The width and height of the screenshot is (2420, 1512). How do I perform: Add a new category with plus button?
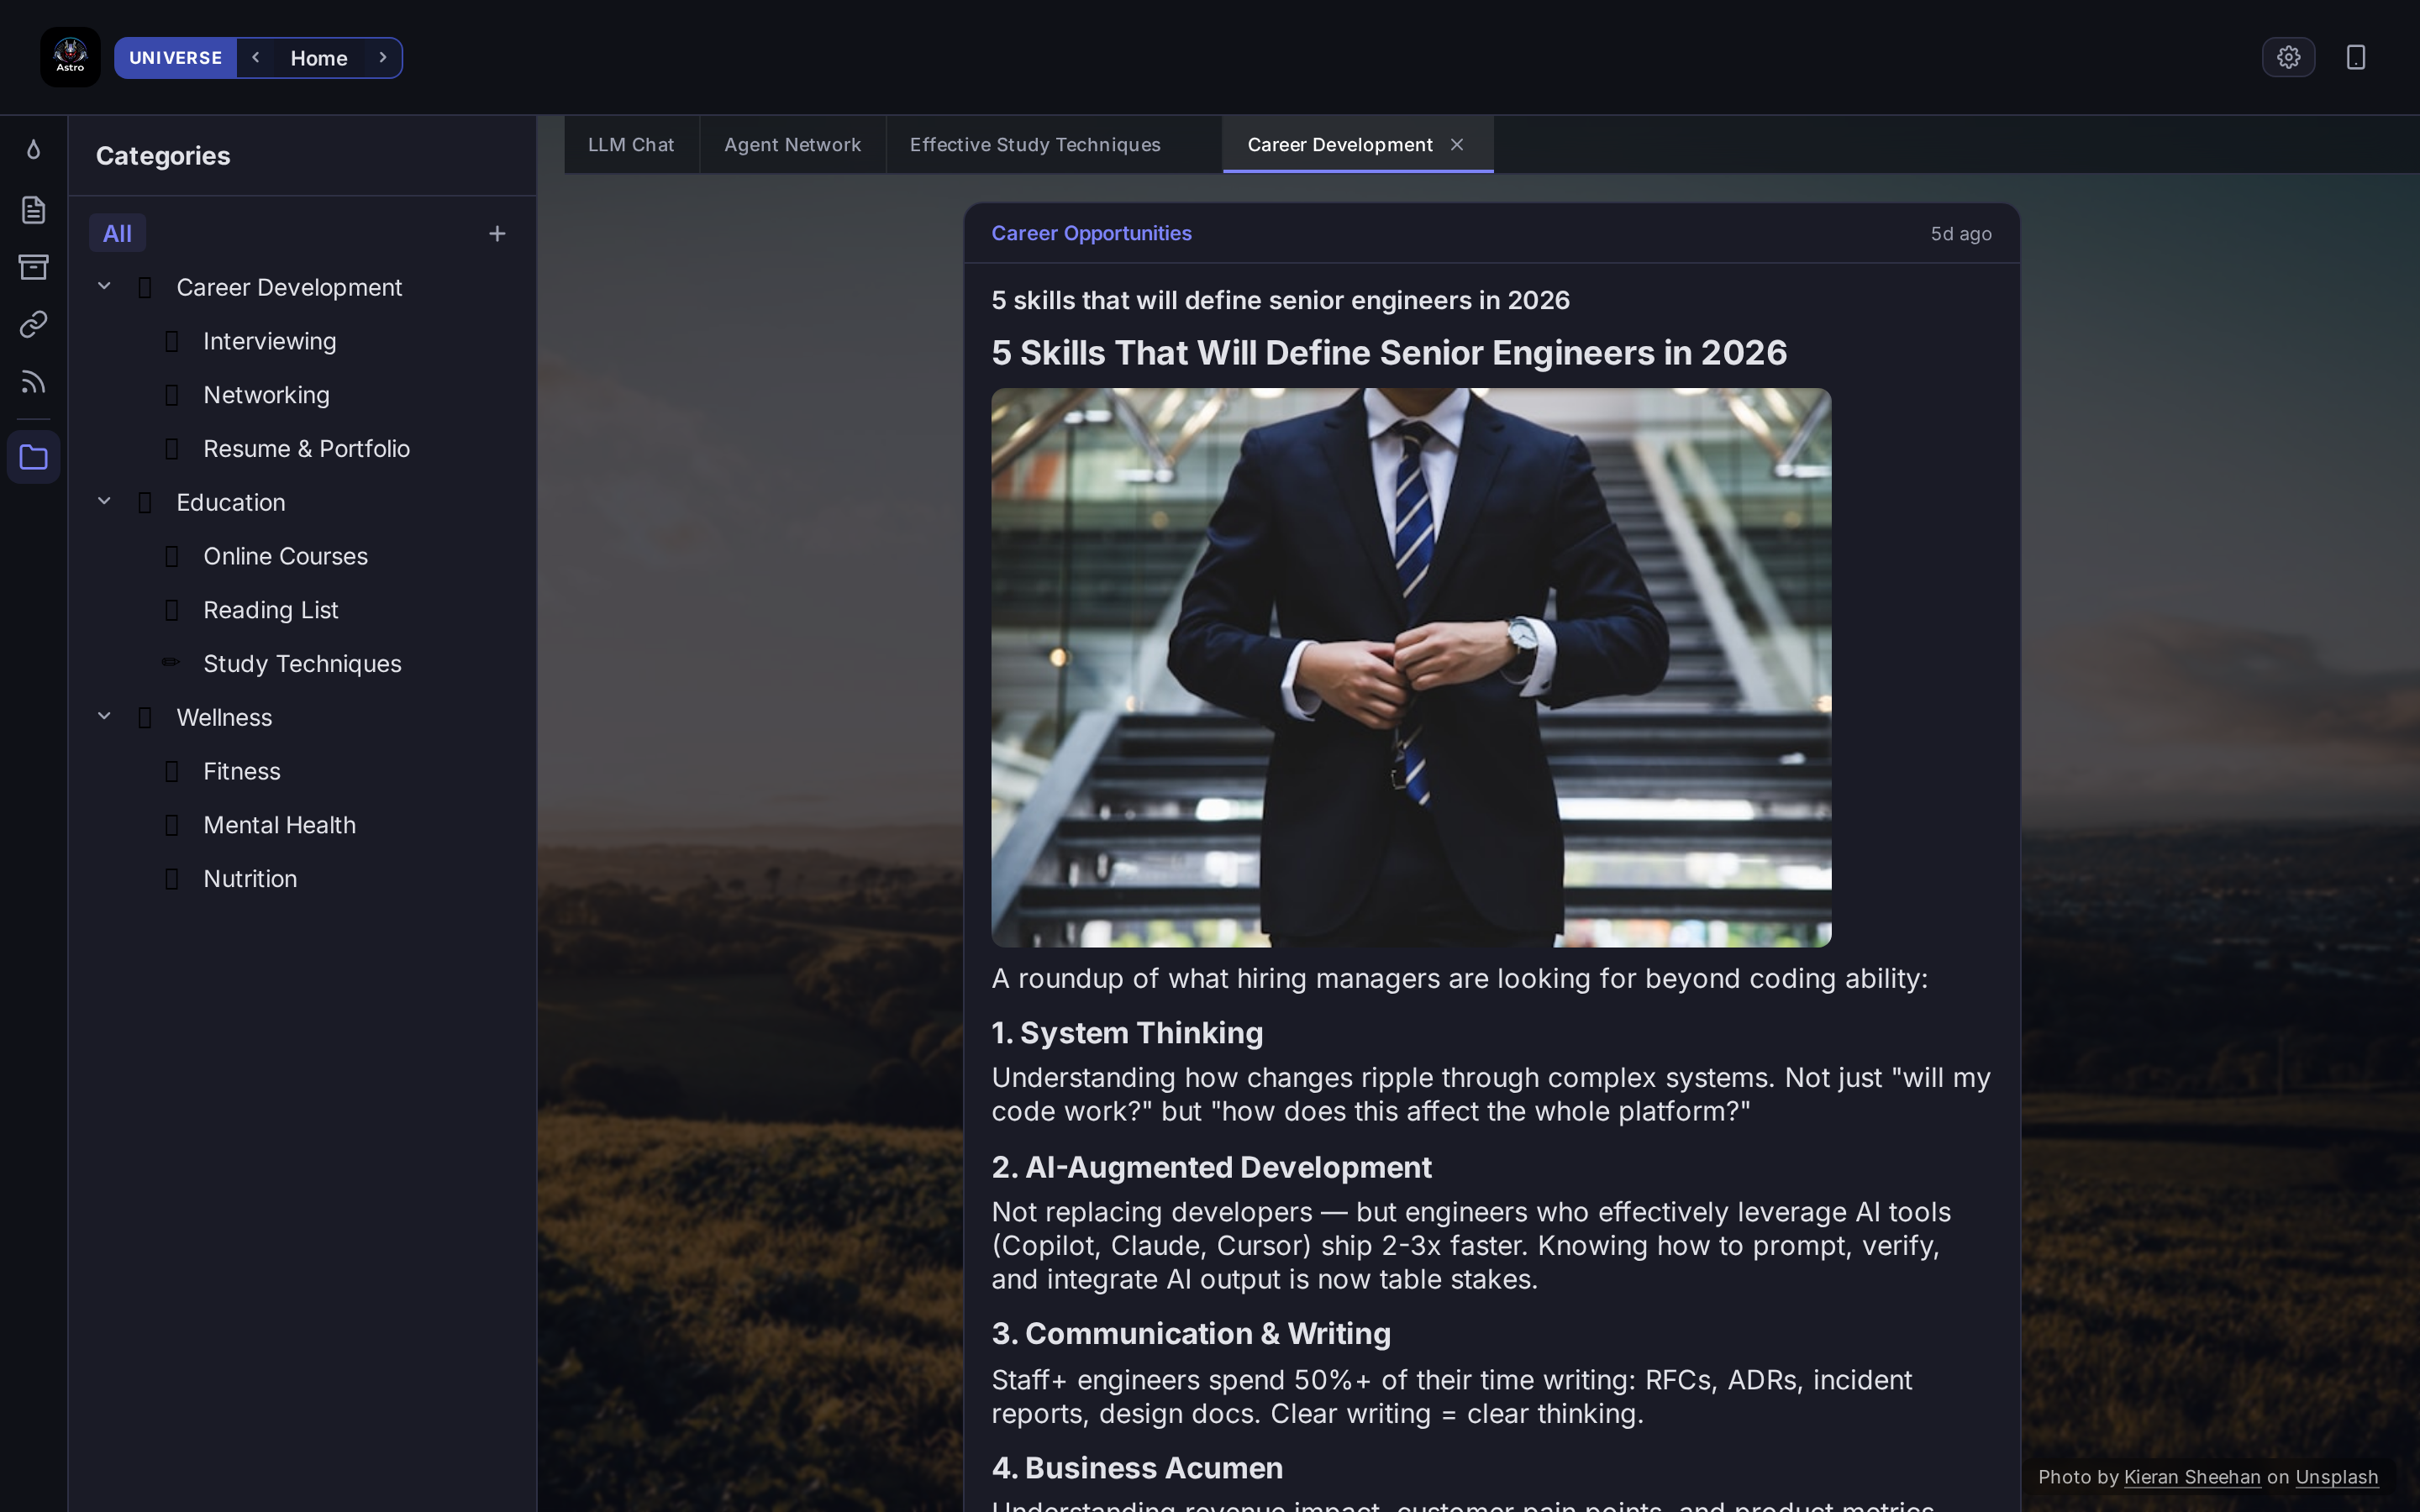(497, 233)
